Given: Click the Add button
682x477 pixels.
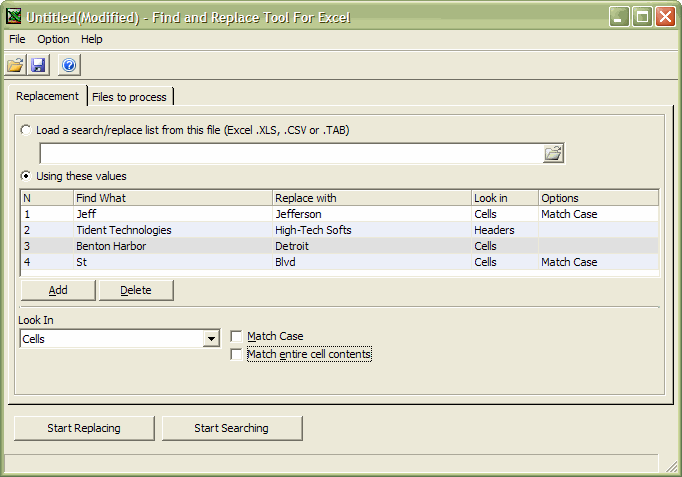Looking at the screenshot, I should tap(58, 290).
